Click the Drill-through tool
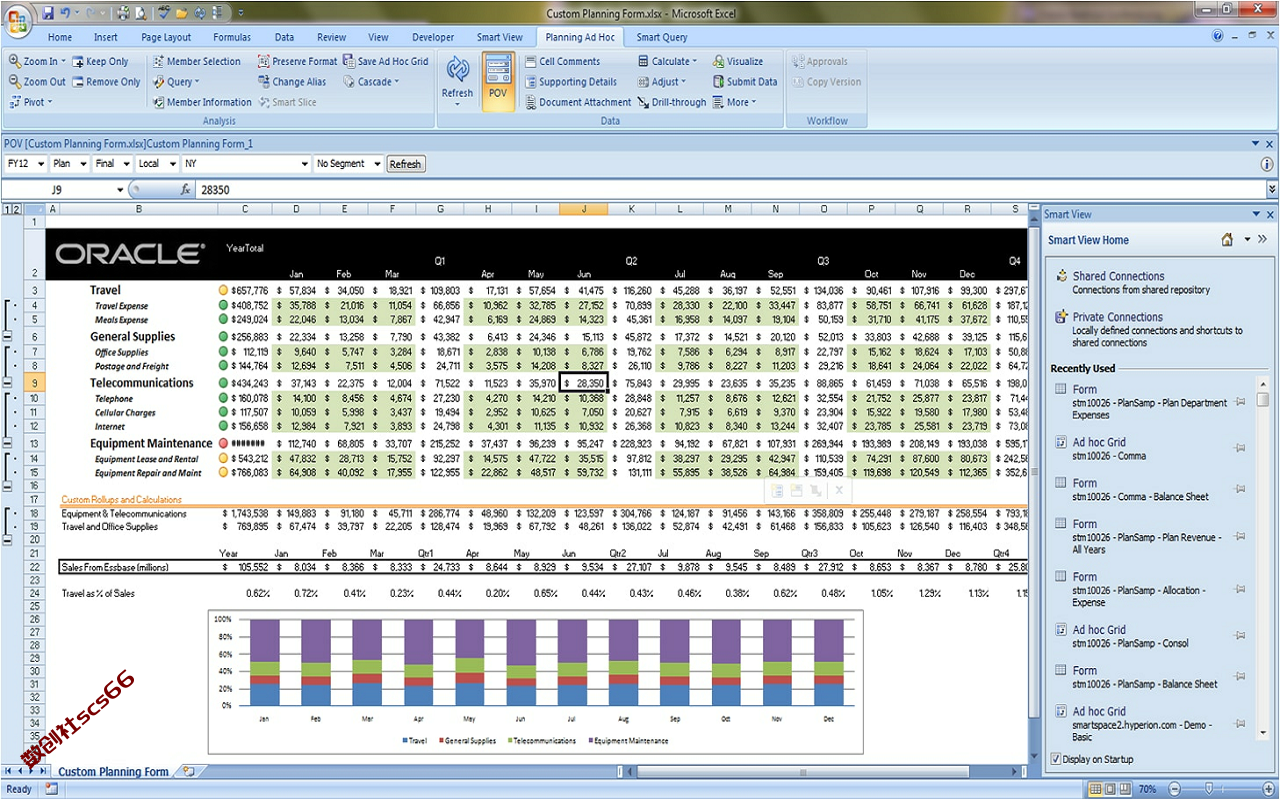The height and width of the screenshot is (800, 1280). coord(672,102)
